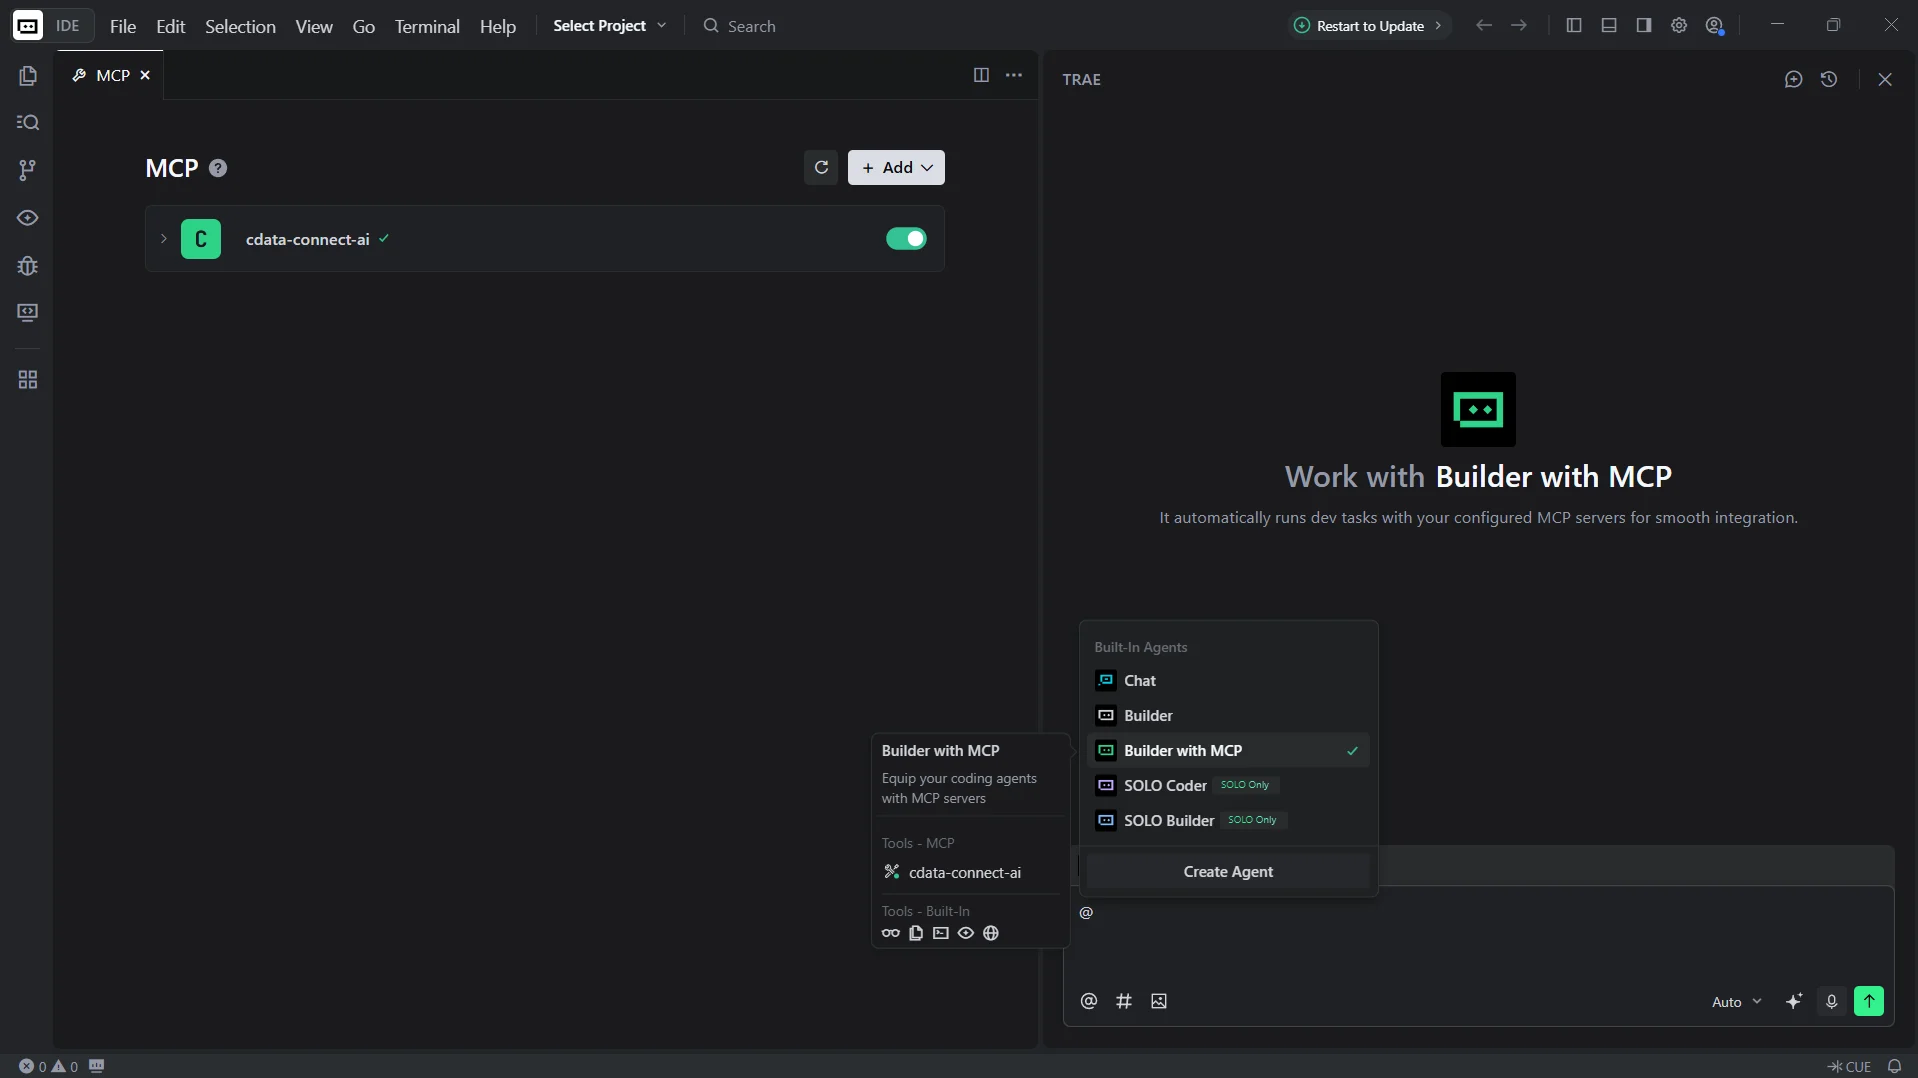Open the Help menu
Viewport: 1918px width, 1078px height.
tap(498, 26)
